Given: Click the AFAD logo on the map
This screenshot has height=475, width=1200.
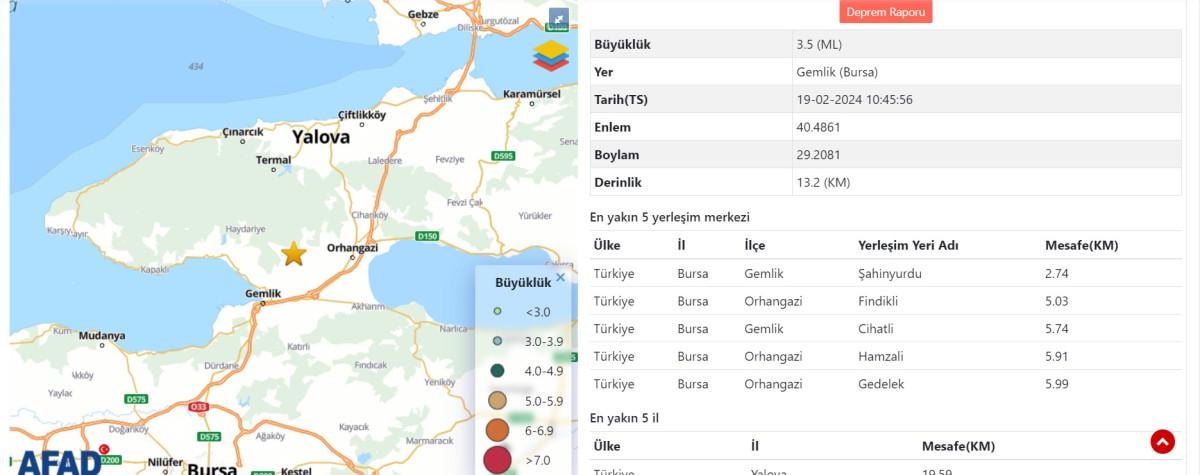Looking at the screenshot, I should coord(60,461).
